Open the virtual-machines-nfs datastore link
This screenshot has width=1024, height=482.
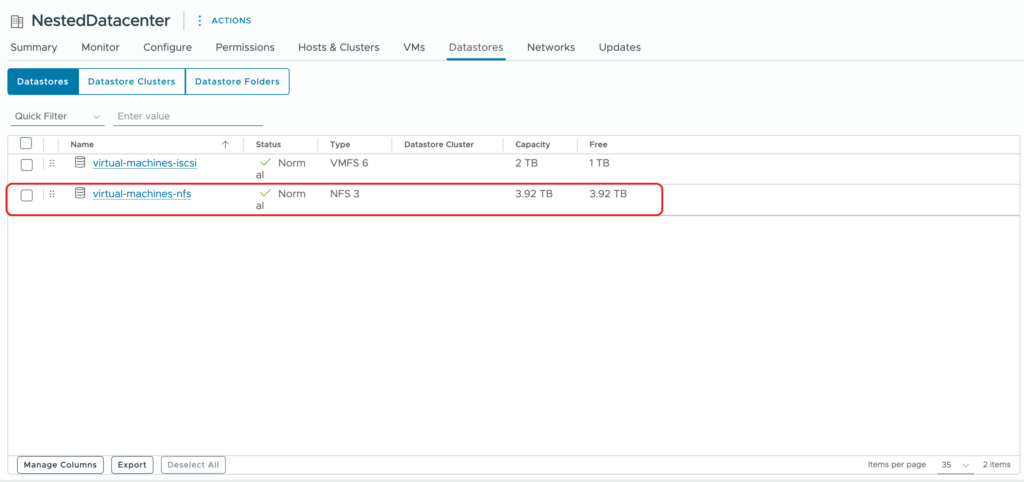141,194
